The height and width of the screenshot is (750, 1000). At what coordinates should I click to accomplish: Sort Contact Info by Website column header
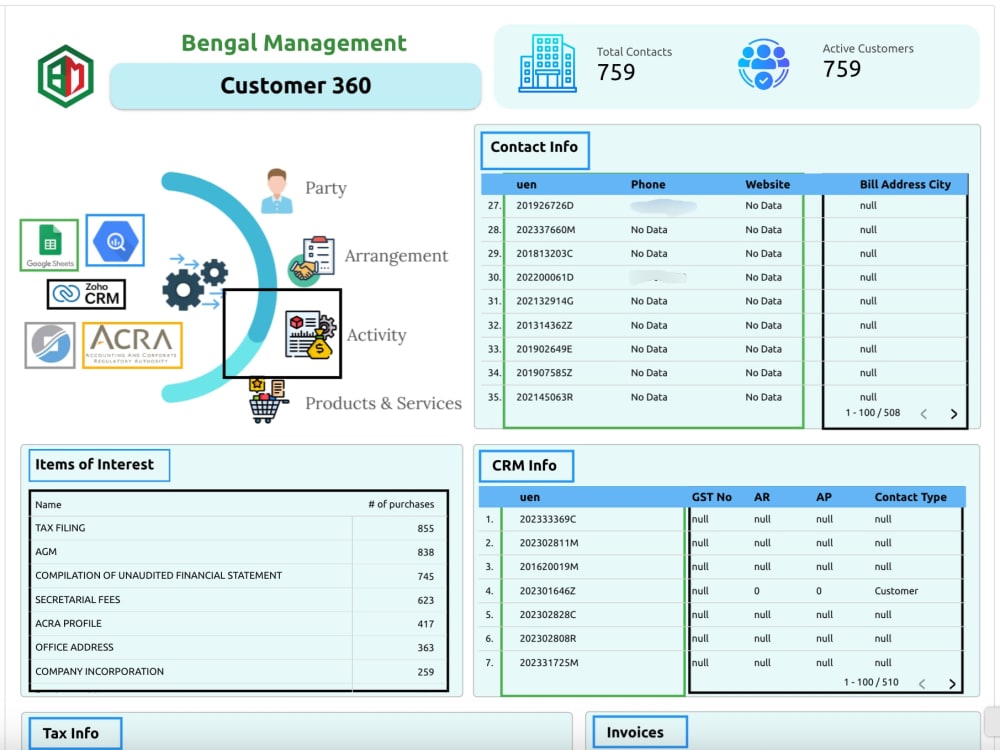point(767,184)
